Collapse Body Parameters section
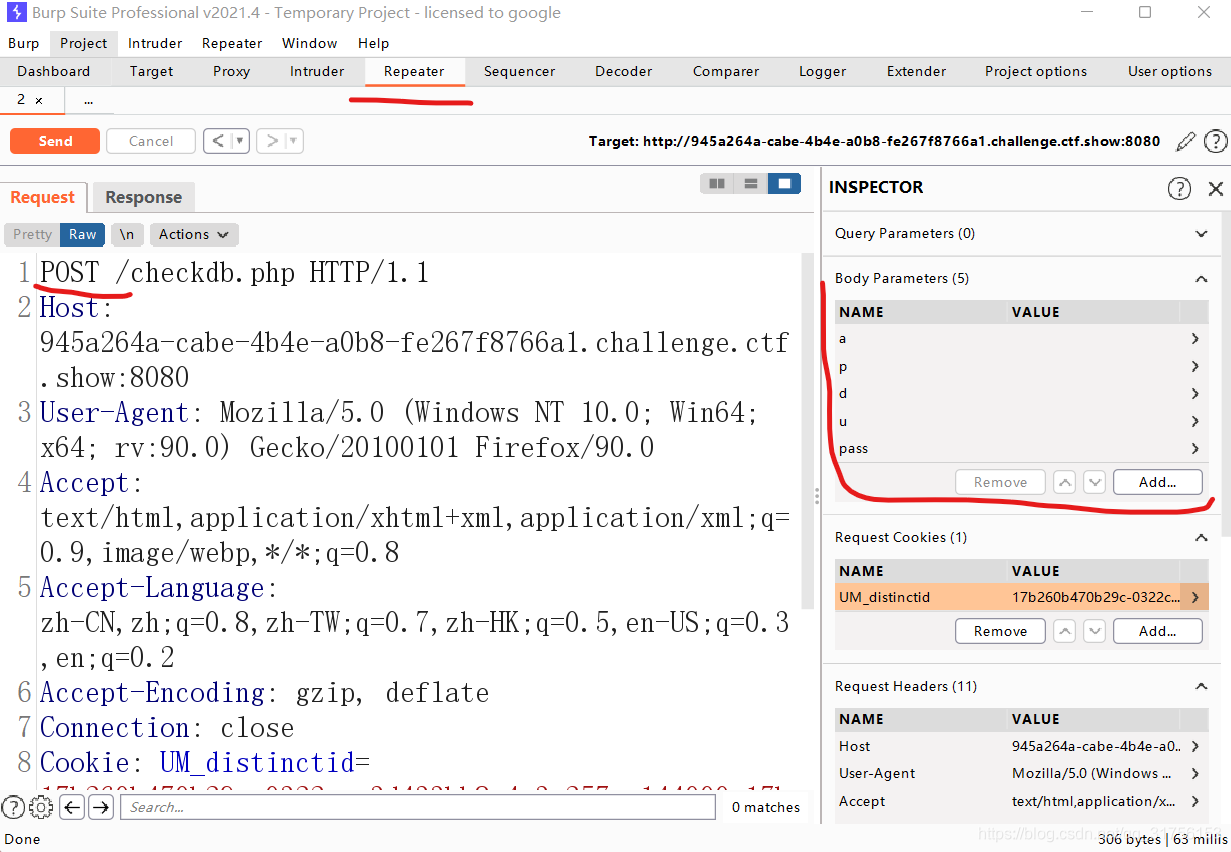The image size is (1231, 852). 1201,279
